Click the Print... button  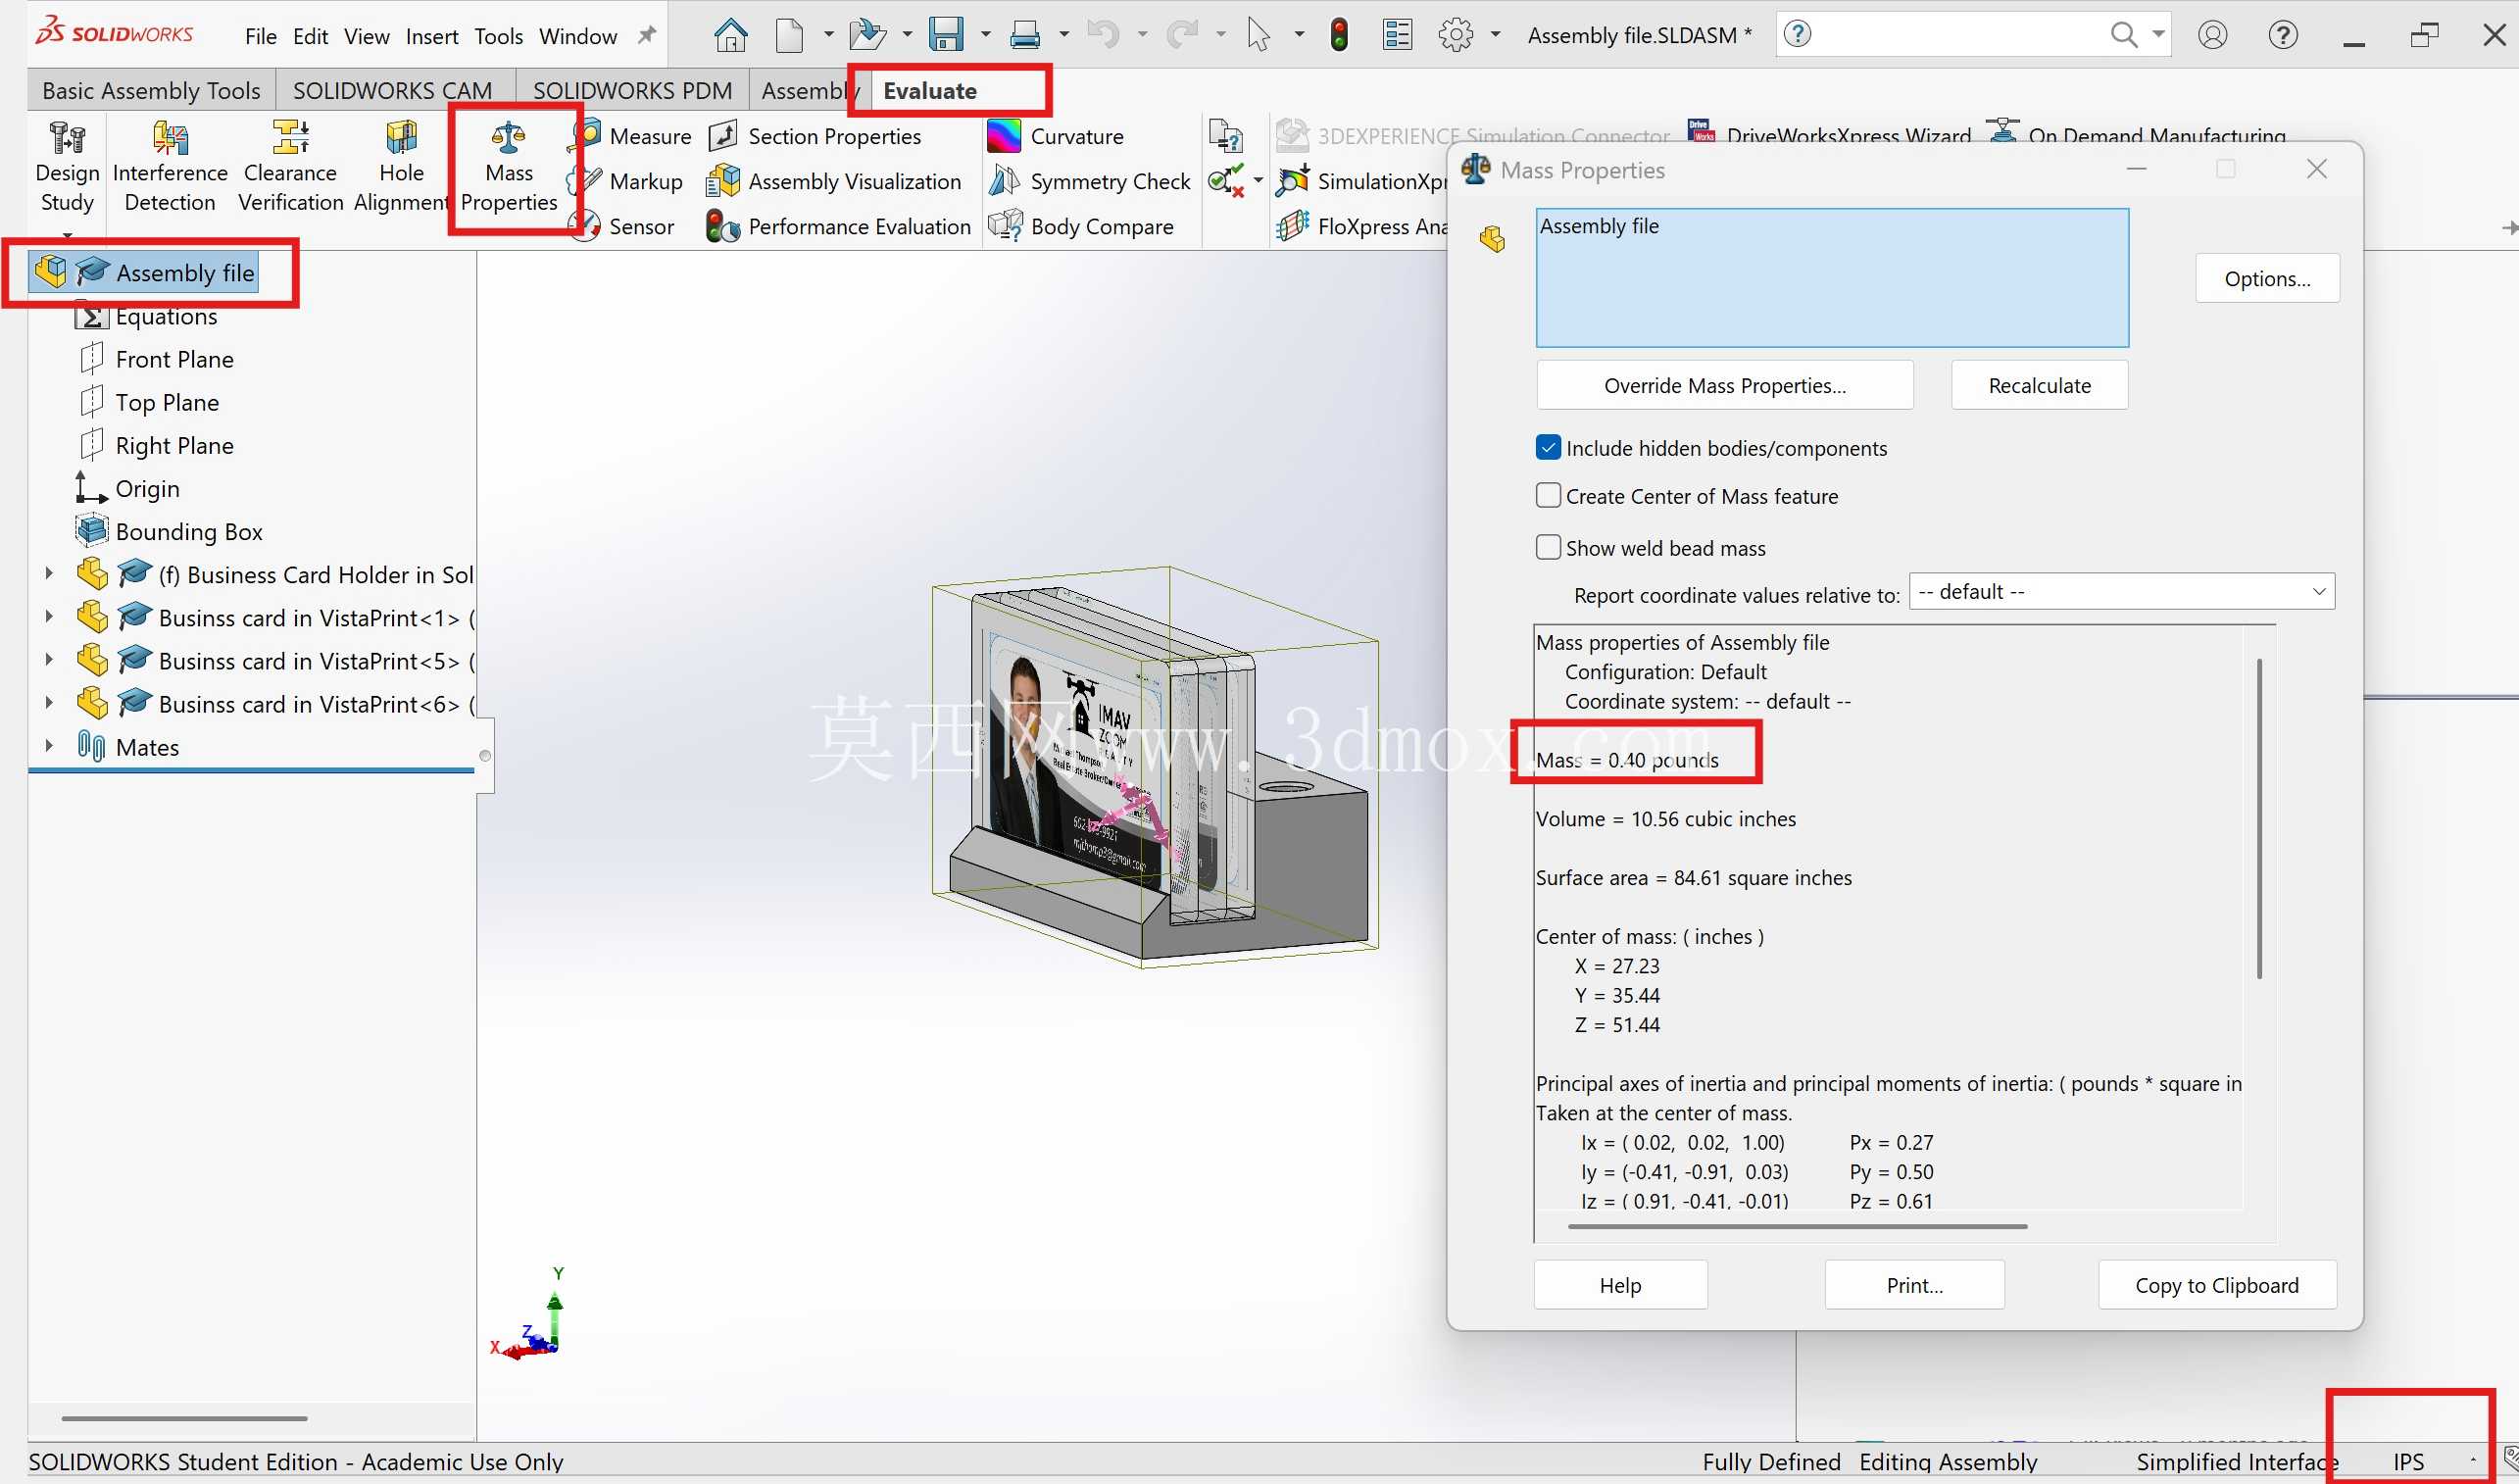click(1914, 1285)
